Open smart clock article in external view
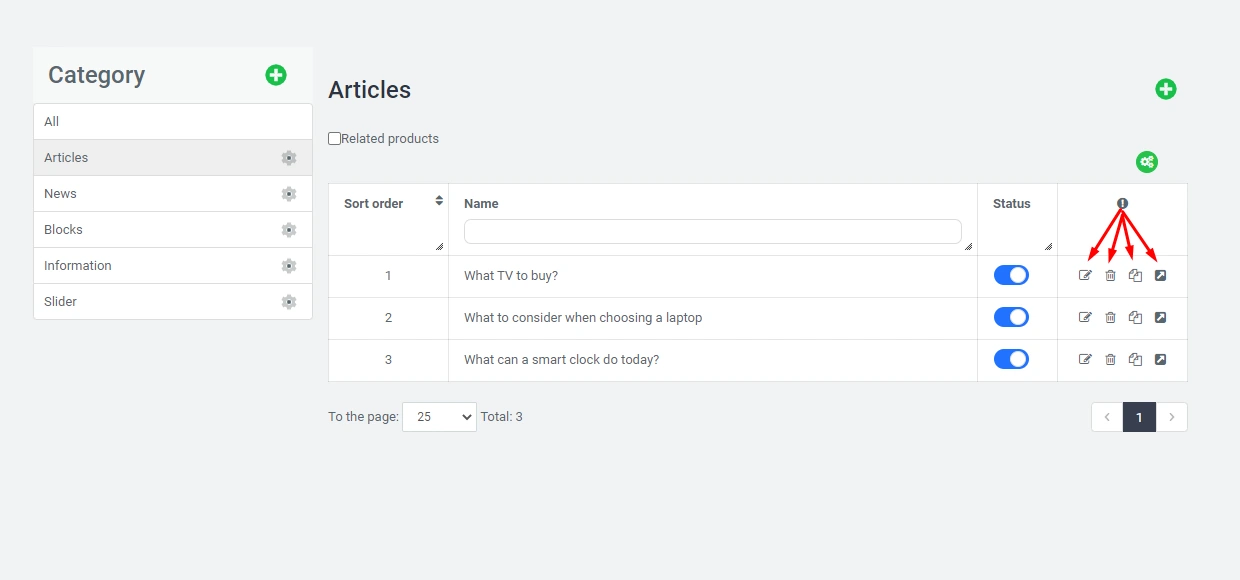Image resolution: width=1240 pixels, height=580 pixels. click(x=1160, y=360)
